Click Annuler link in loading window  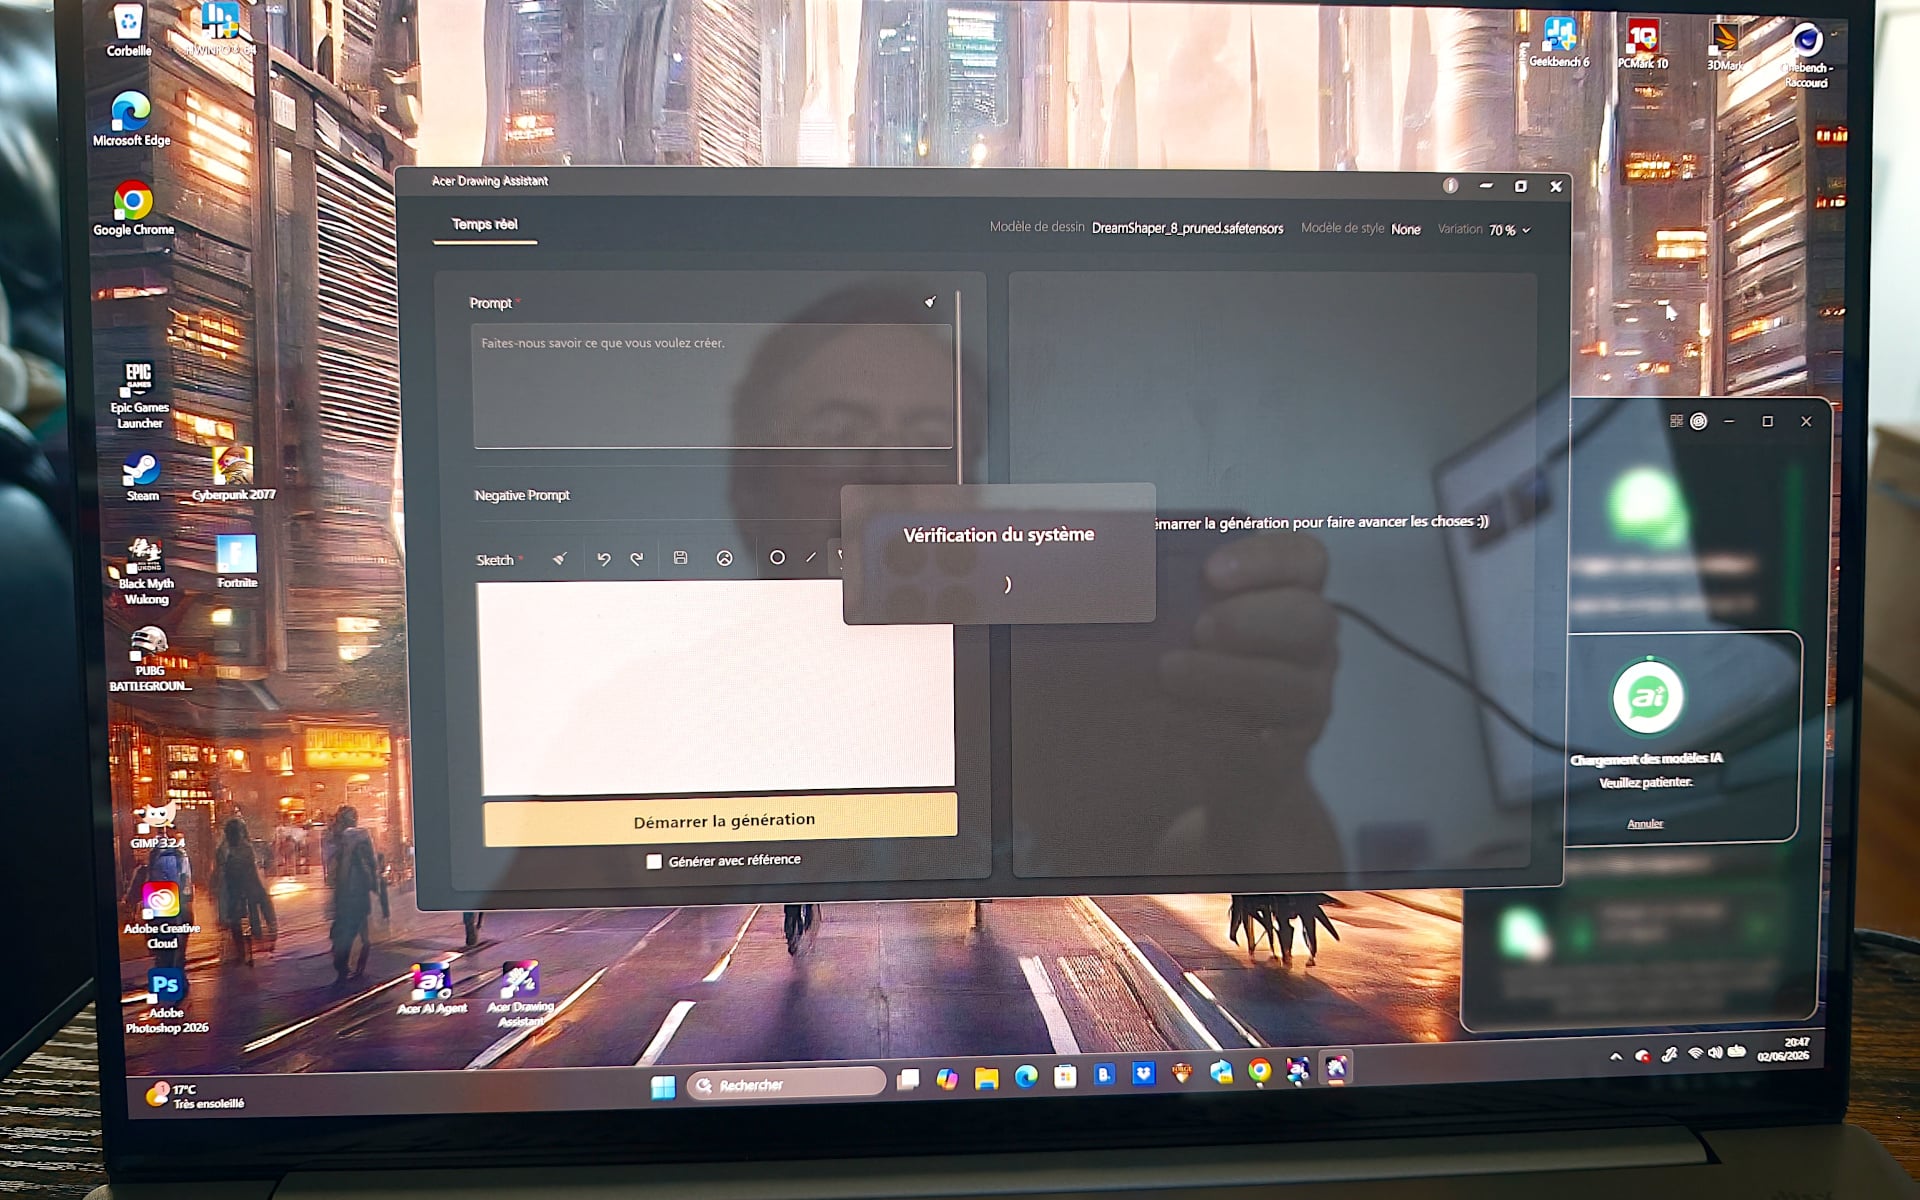pos(1645,824)
